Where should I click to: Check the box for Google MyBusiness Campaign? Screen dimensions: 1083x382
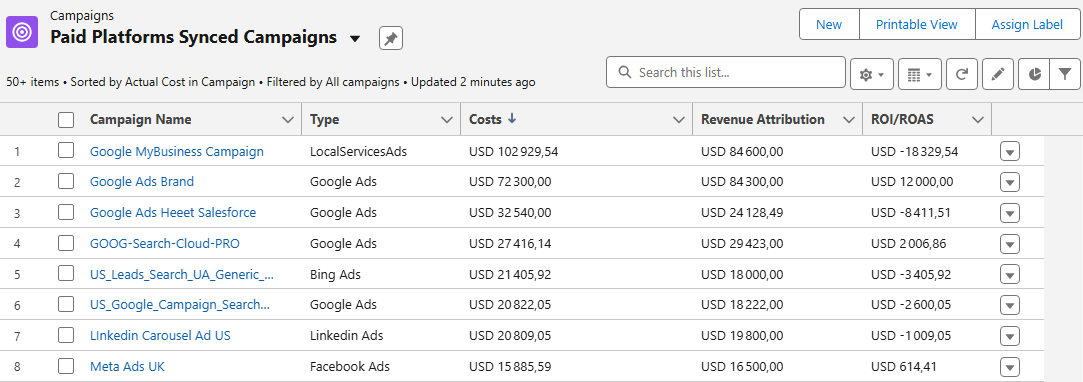tap(66, 151)
